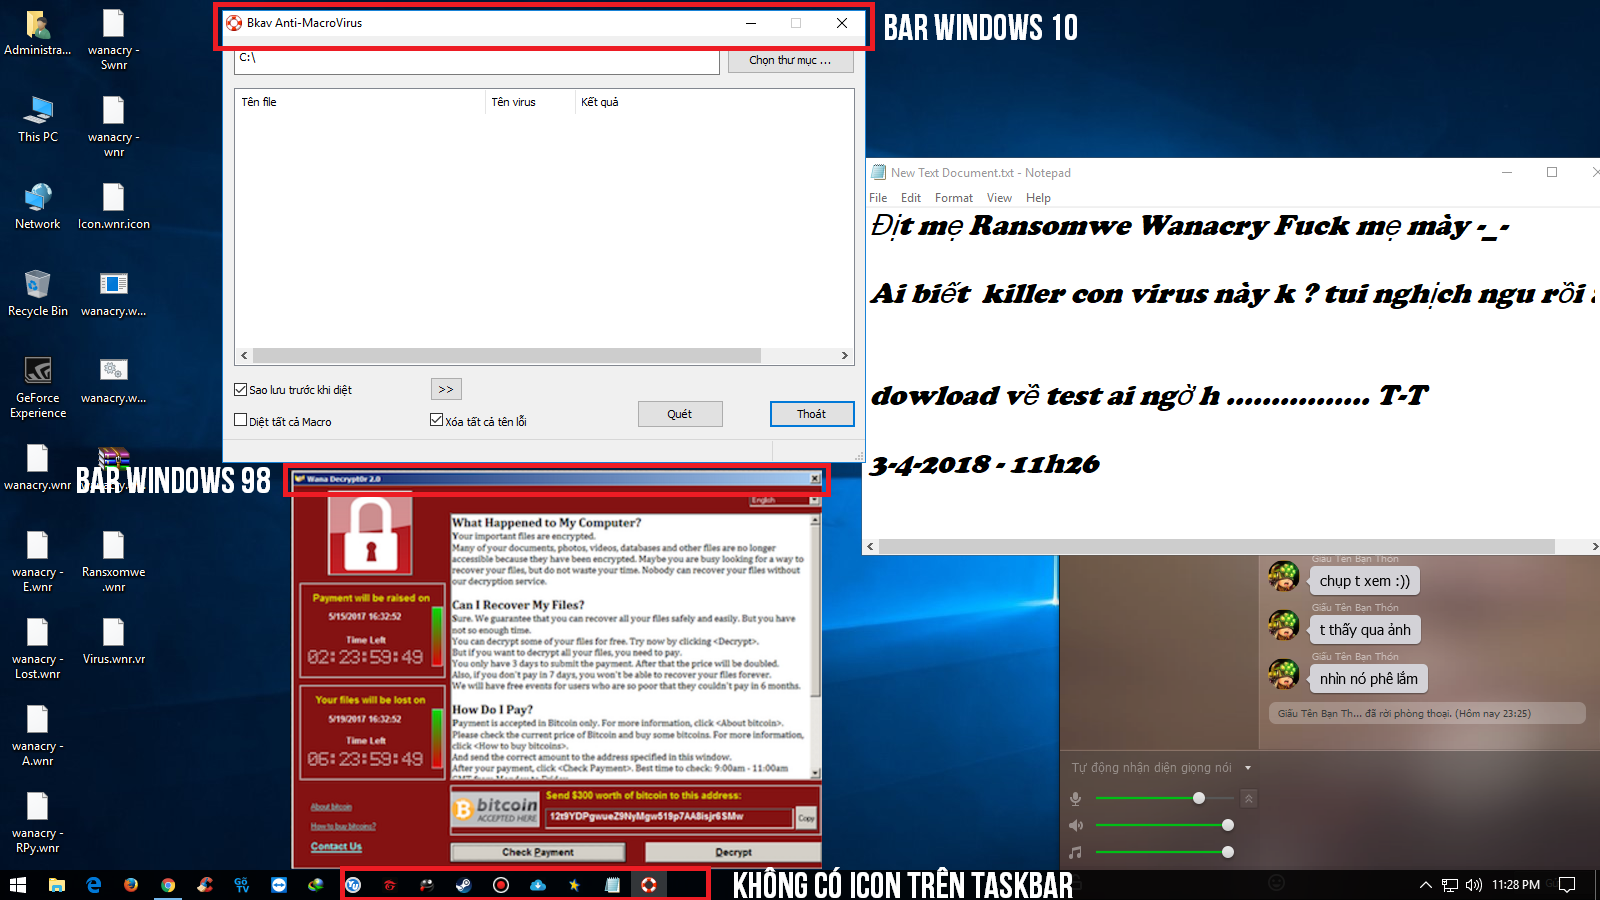
Task: Uncheck 'Xóa tất cả tên lỗi' option
Action: (436, 421)
